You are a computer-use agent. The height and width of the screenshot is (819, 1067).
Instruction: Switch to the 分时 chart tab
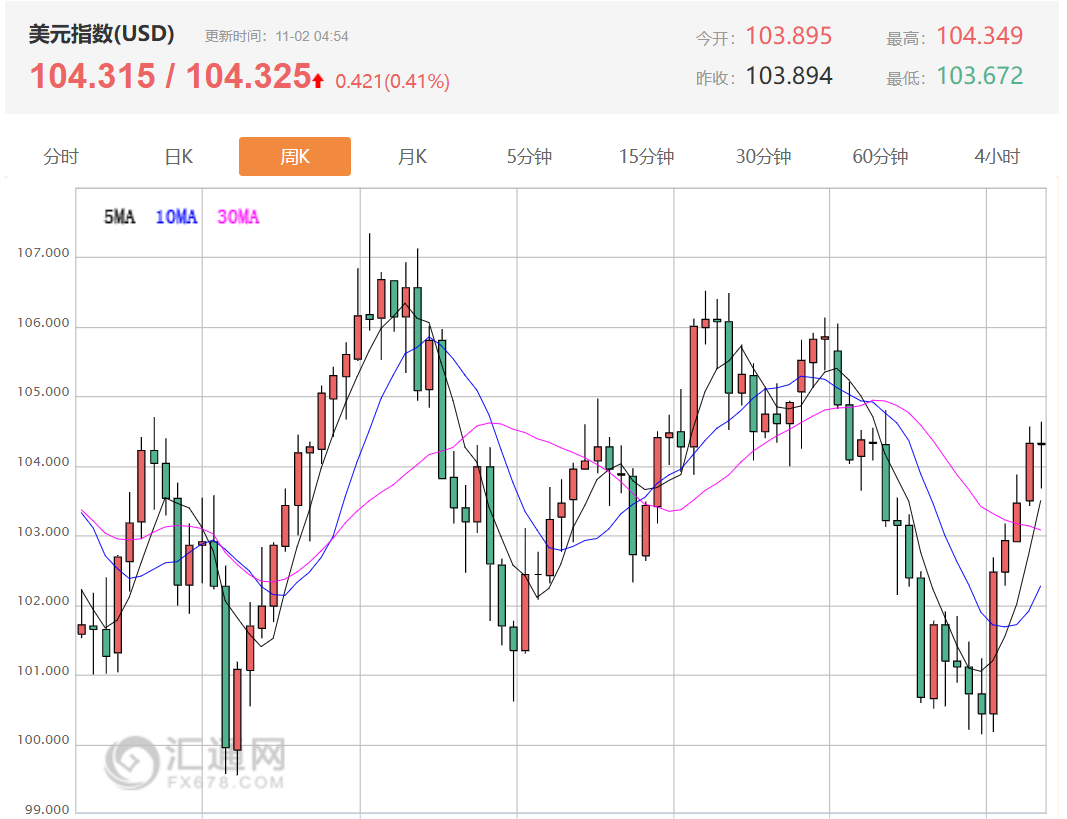coord(61,156)
